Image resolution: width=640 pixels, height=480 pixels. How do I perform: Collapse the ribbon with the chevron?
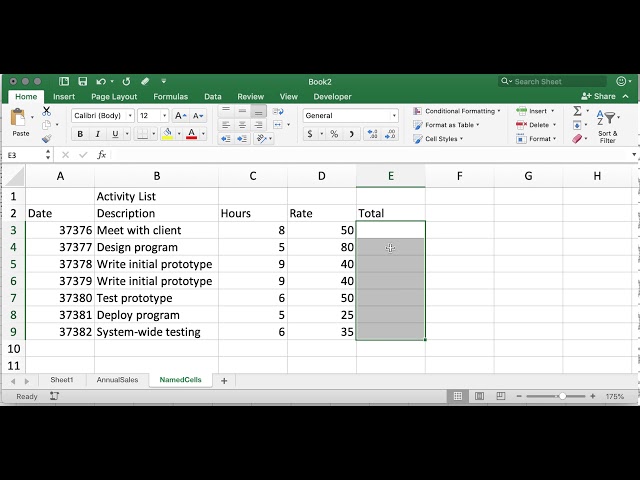tap(626, 96)
